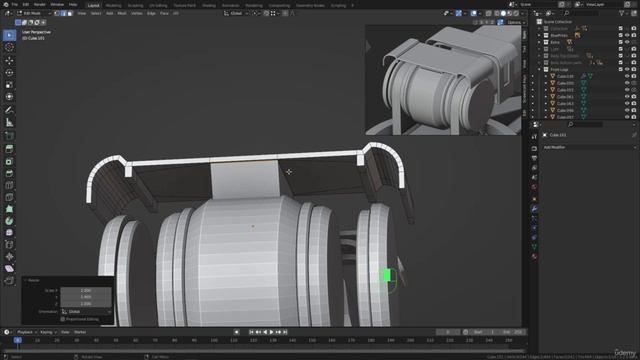Screen dimensions: 640x360
Task: Click the current frame marker in timeline
Action: coord(18,340)
